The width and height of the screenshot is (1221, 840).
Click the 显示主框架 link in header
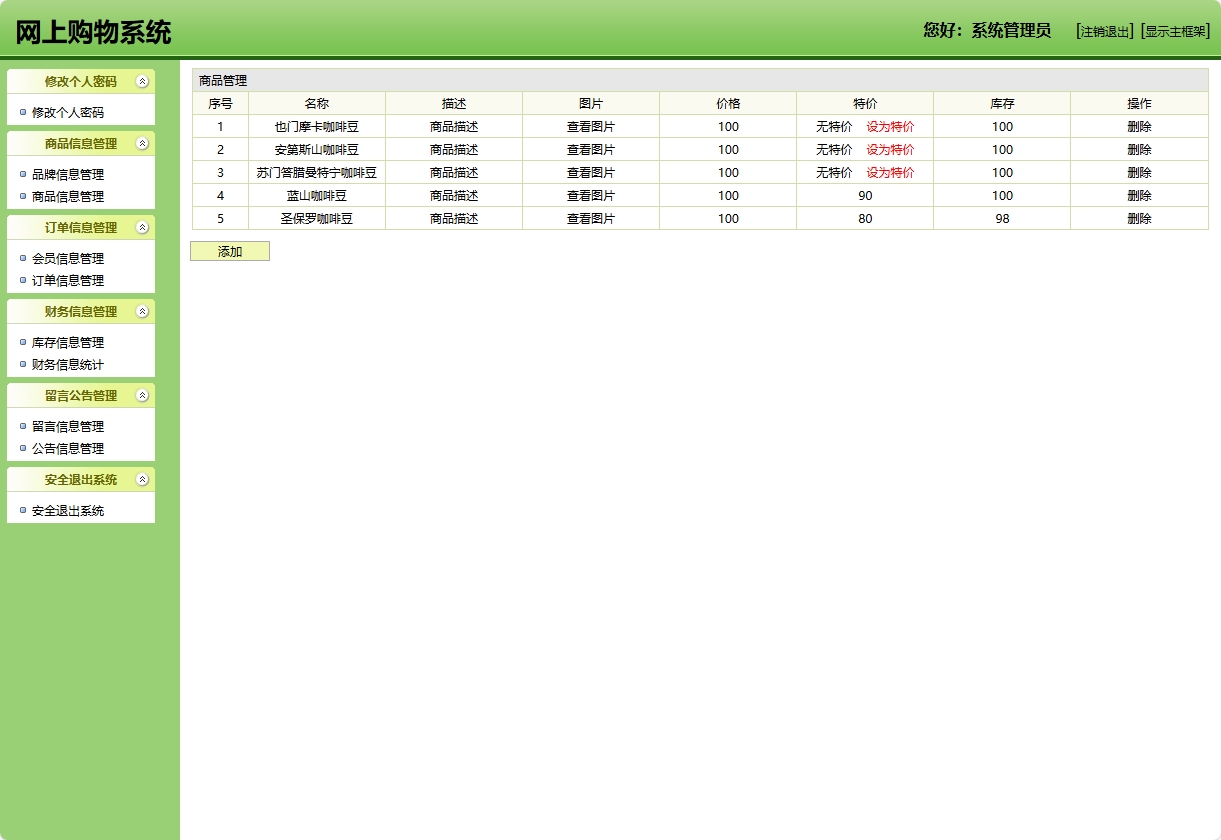pyautogui.click(x=1175, y=31)
